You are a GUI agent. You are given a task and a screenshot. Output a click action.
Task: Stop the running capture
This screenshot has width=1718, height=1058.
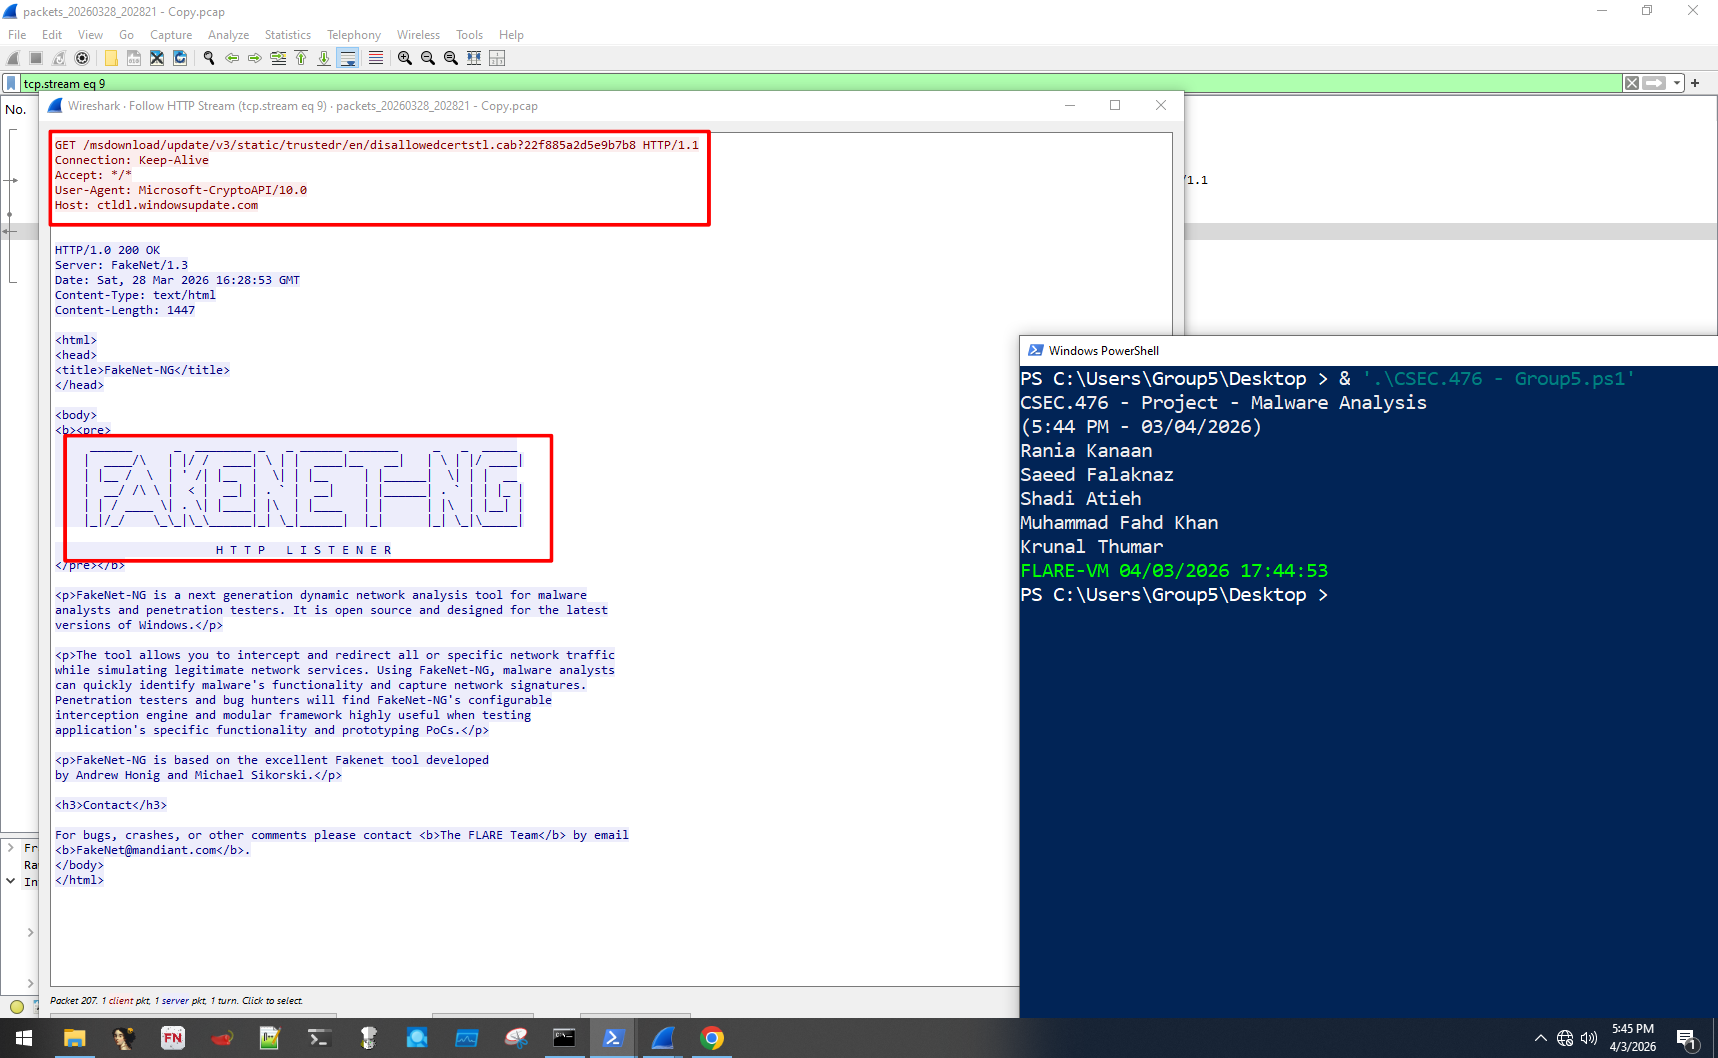coord(35,57)
